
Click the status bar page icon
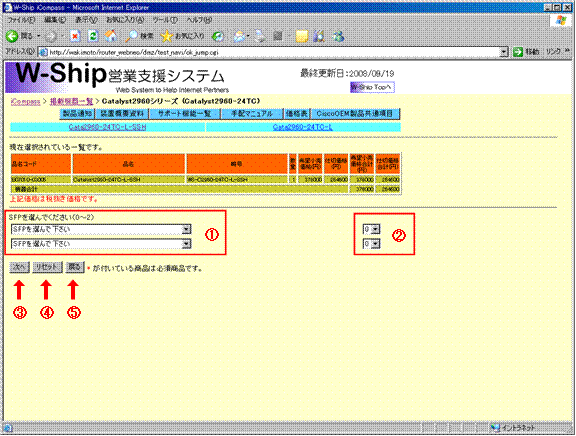[x=8, y=428]
